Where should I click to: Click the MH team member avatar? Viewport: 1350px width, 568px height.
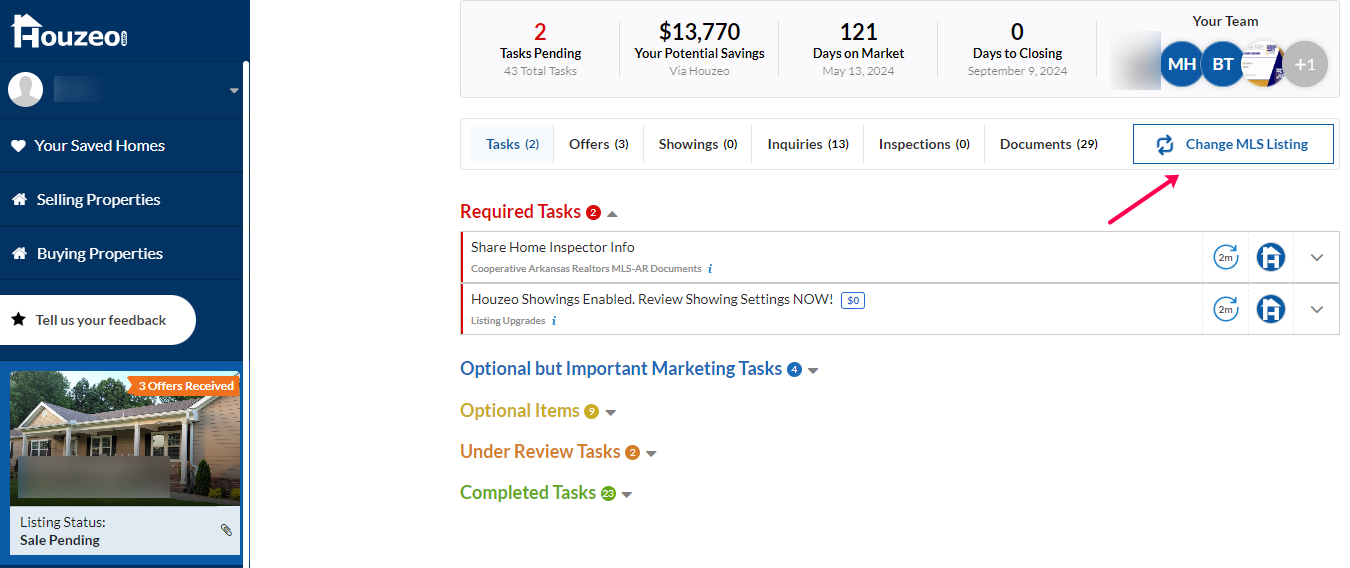click(x=1182, y=64)
